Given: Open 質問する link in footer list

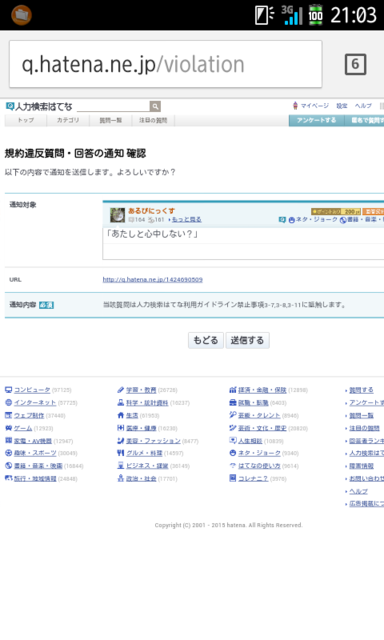Looking at the screenshot, I should point(361,390).
